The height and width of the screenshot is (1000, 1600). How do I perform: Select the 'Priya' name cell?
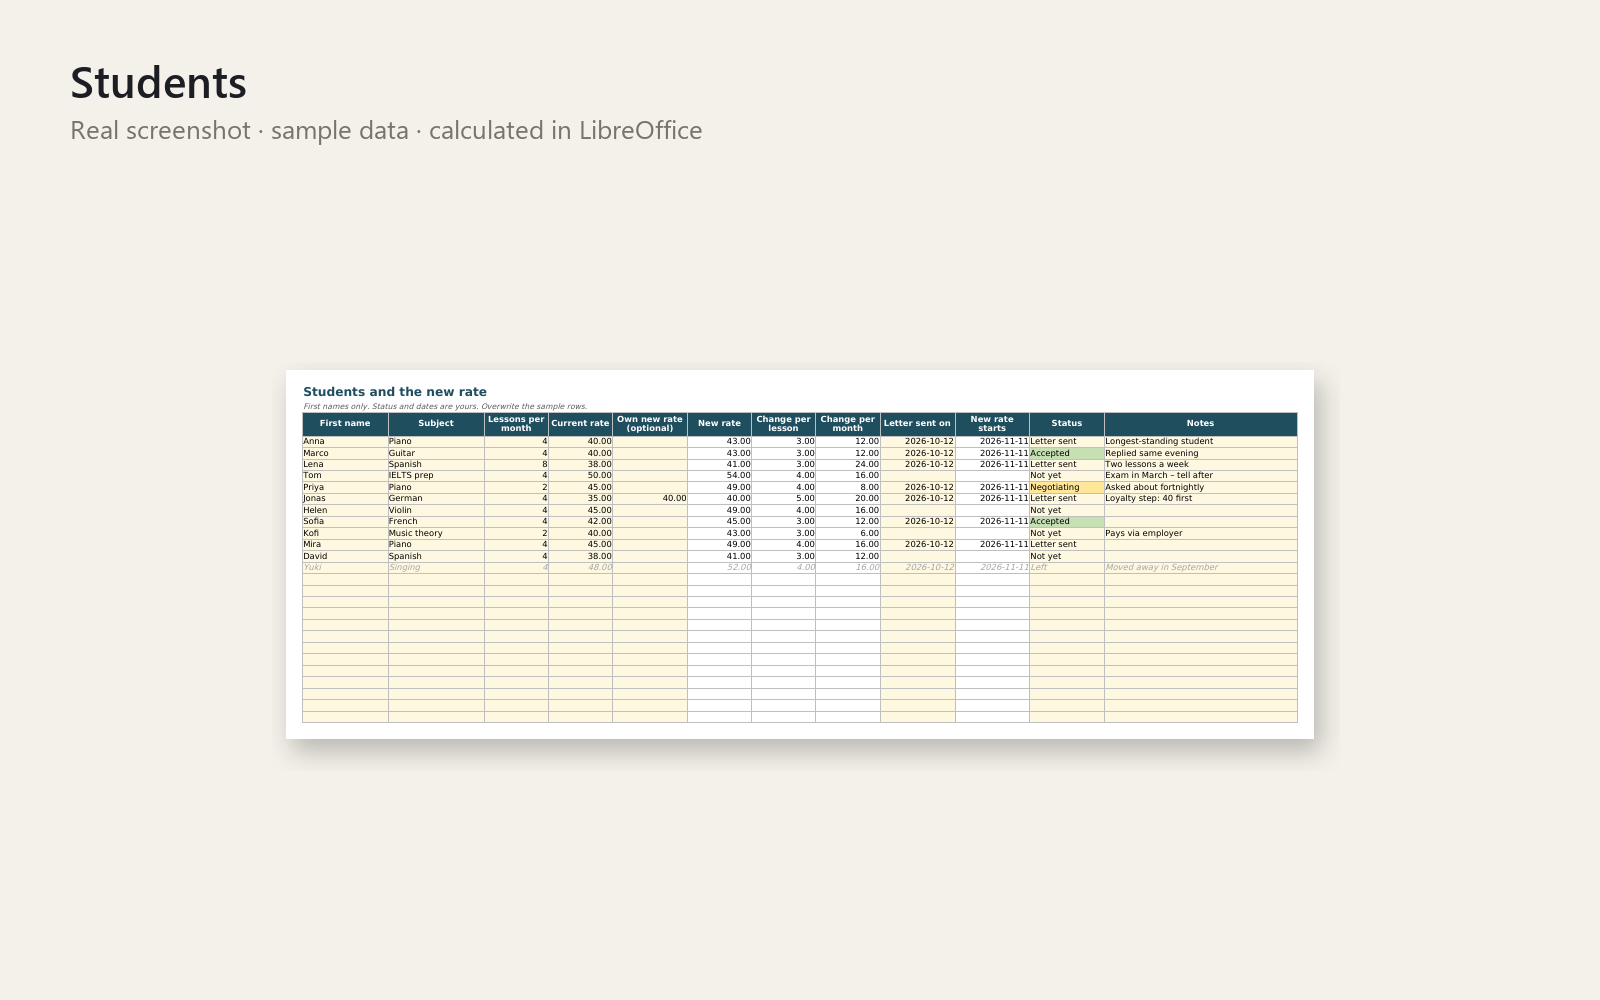345,488
